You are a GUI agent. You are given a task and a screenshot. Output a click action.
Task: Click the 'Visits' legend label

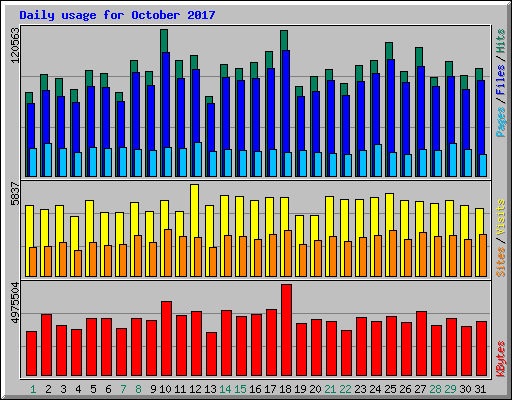501,217
